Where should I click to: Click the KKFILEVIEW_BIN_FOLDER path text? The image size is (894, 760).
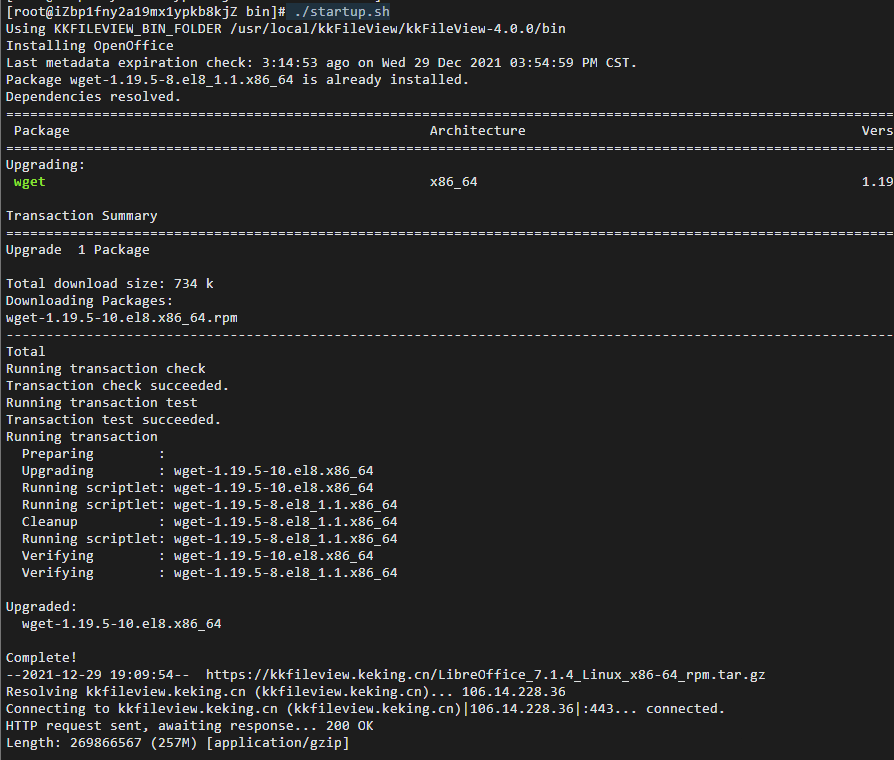[398, 29]
